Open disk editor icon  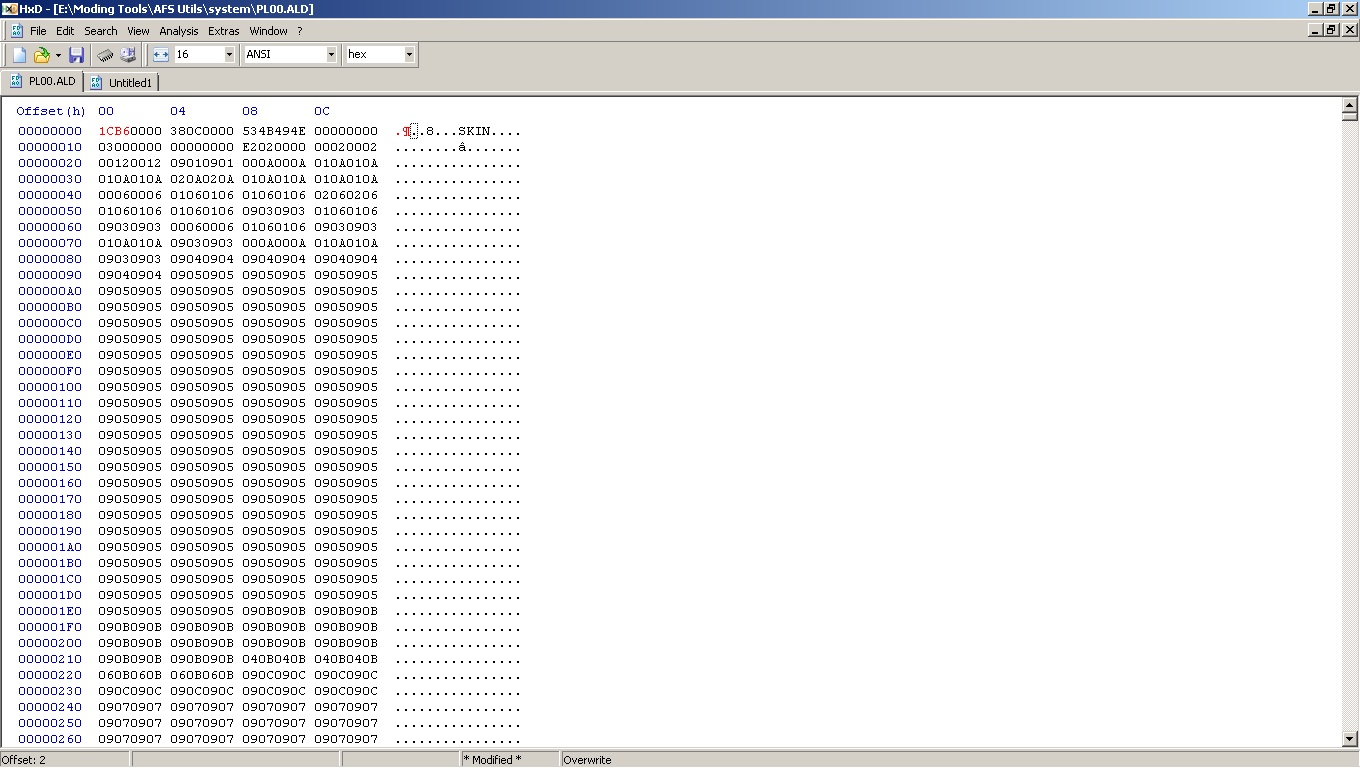[x=128, y=55]
